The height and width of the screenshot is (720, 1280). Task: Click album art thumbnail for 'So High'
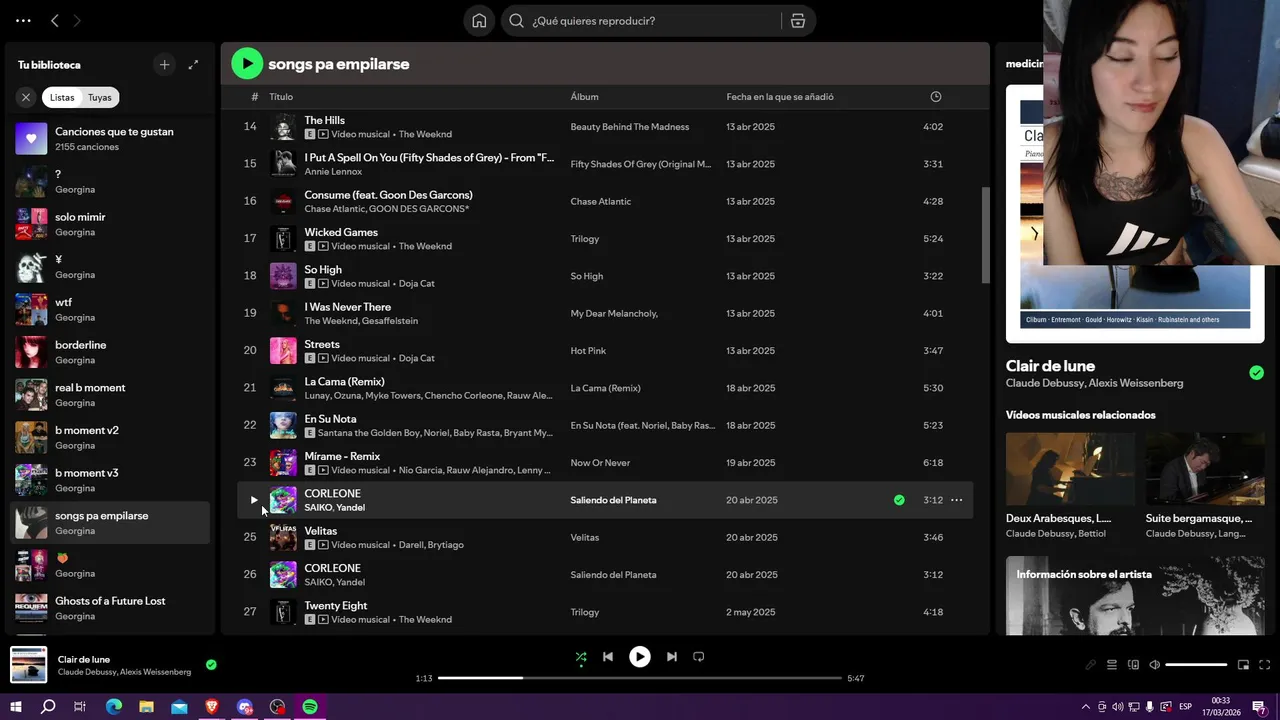coord(283,276)
